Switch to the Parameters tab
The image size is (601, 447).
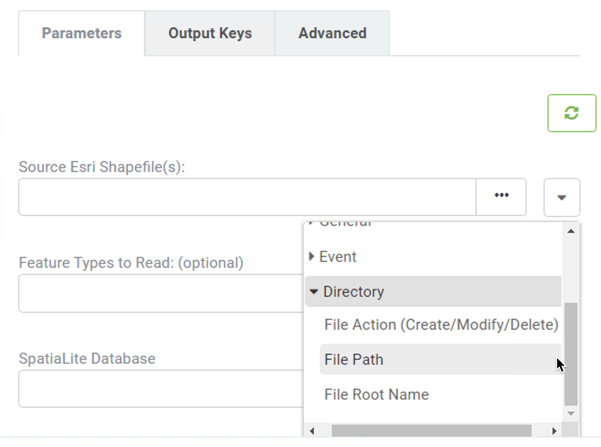tap(82, 33)
